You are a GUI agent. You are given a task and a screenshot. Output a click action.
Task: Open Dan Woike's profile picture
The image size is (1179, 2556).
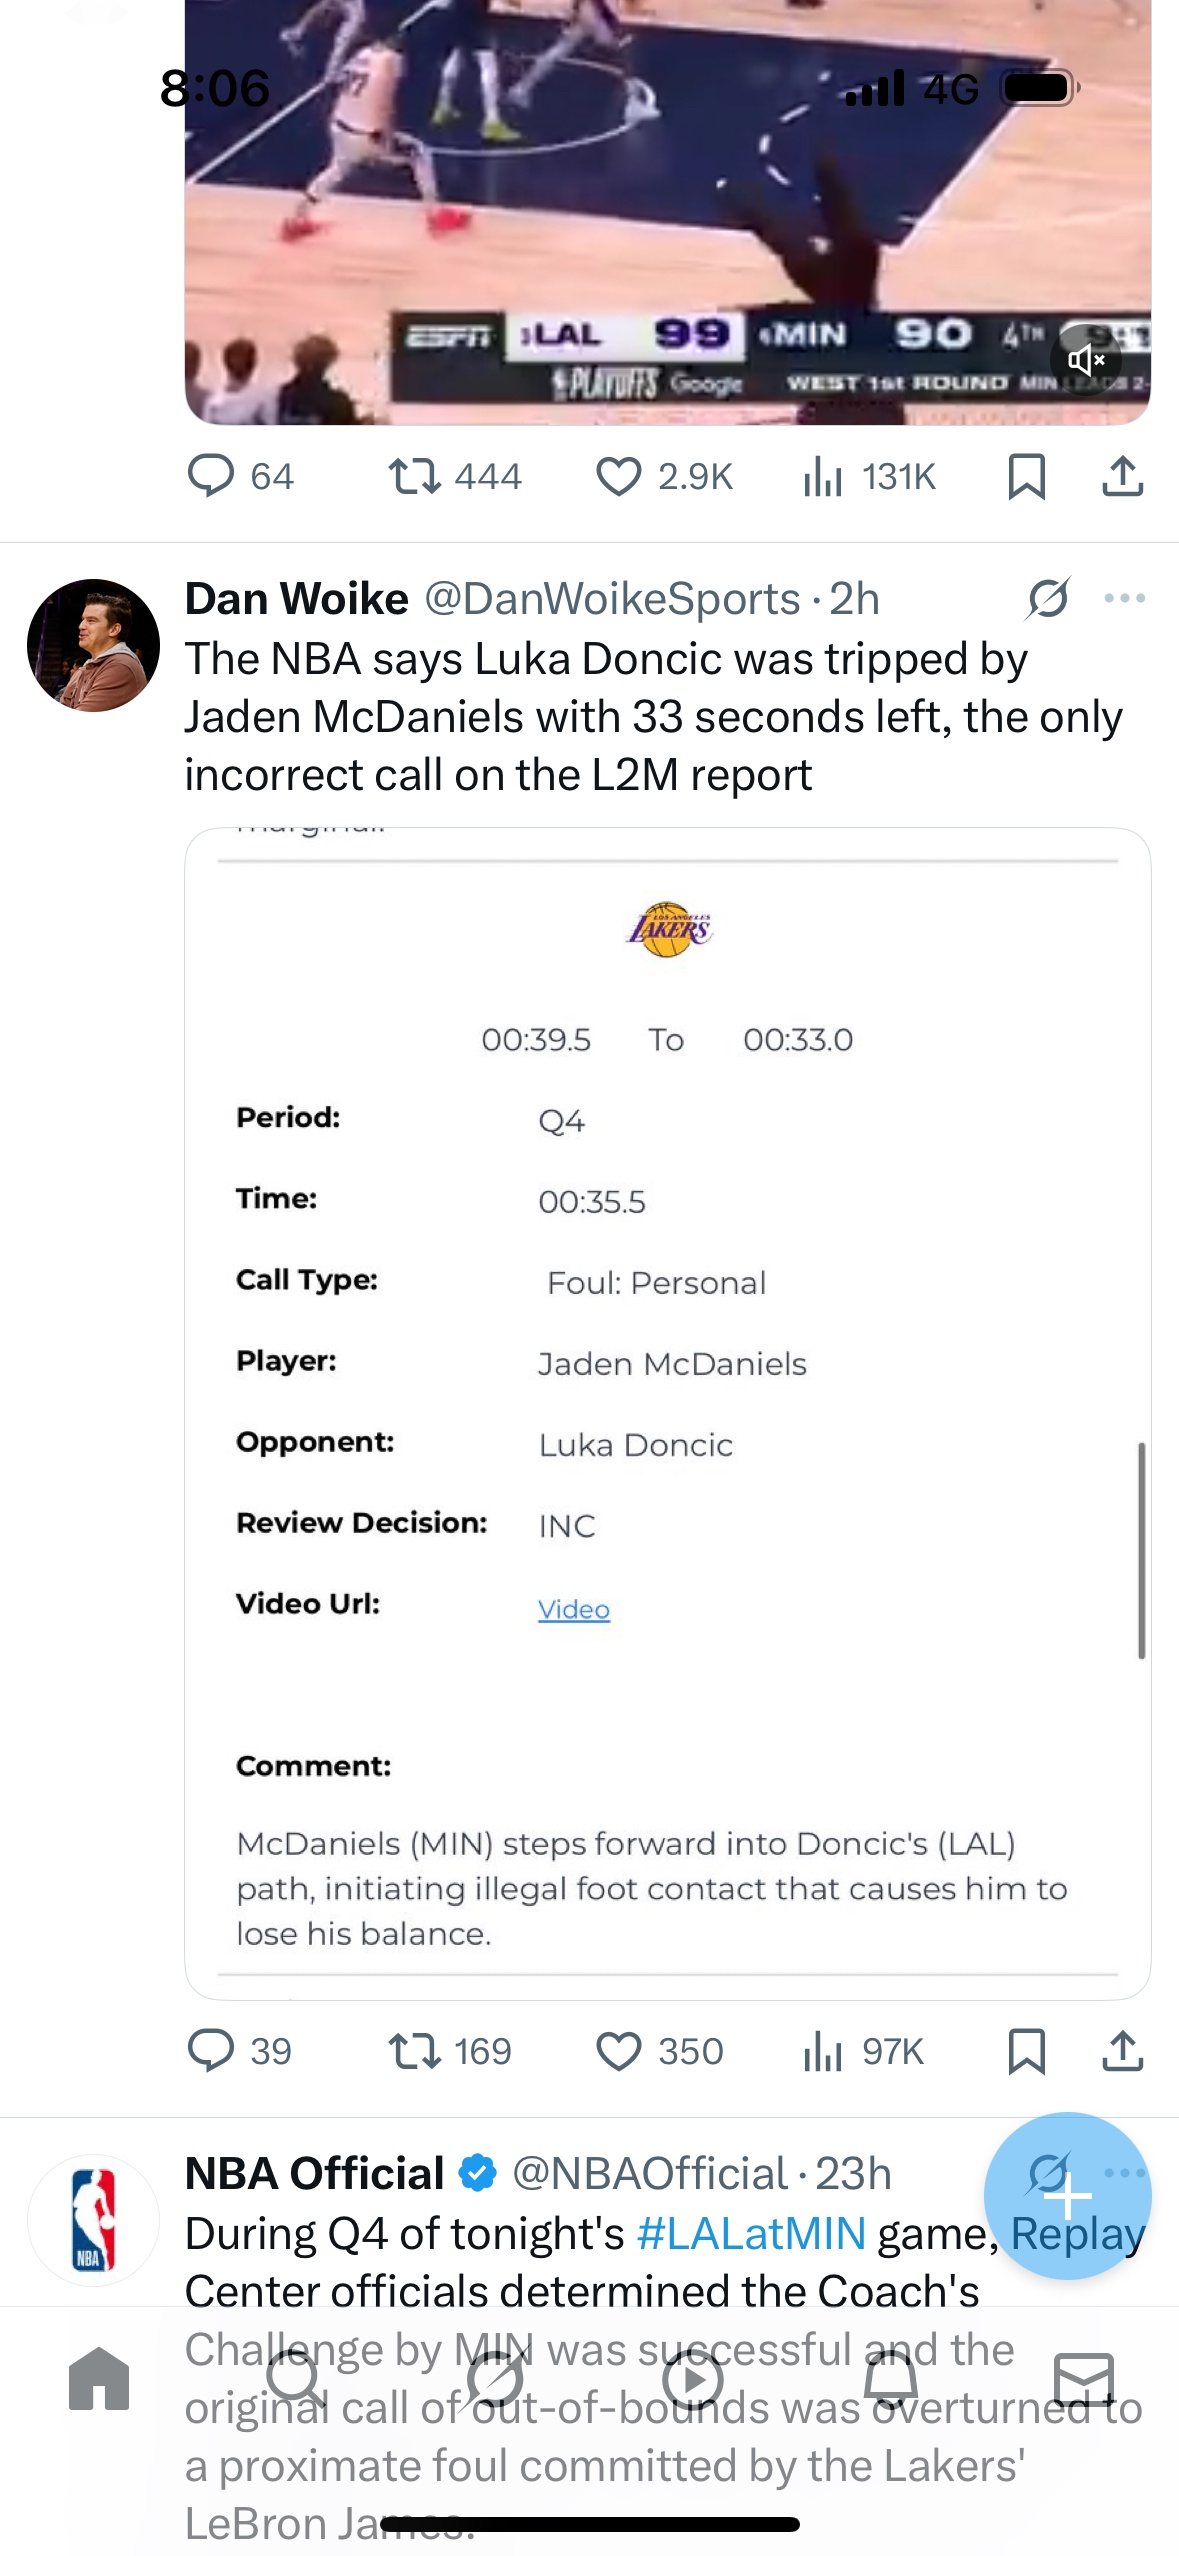(x=93, y=645)
